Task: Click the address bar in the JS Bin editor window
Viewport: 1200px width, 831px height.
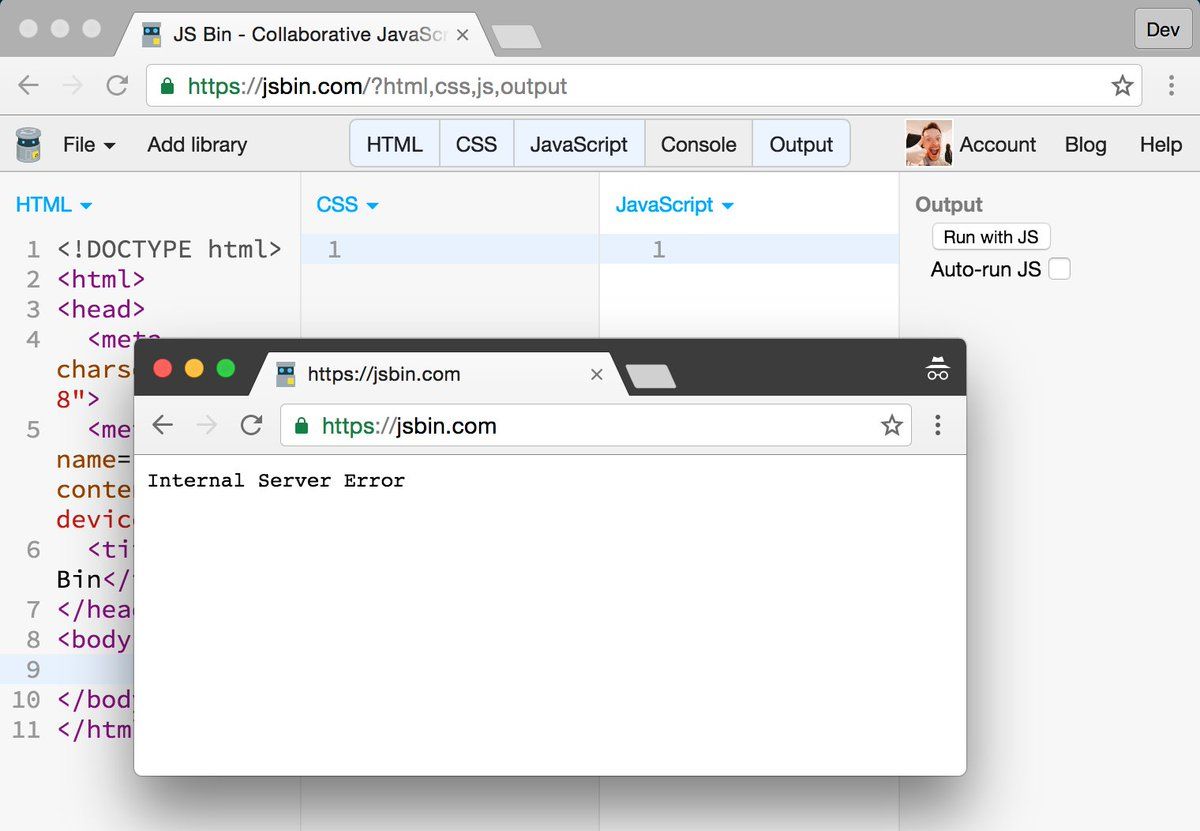Action: (x=645, y=86)
